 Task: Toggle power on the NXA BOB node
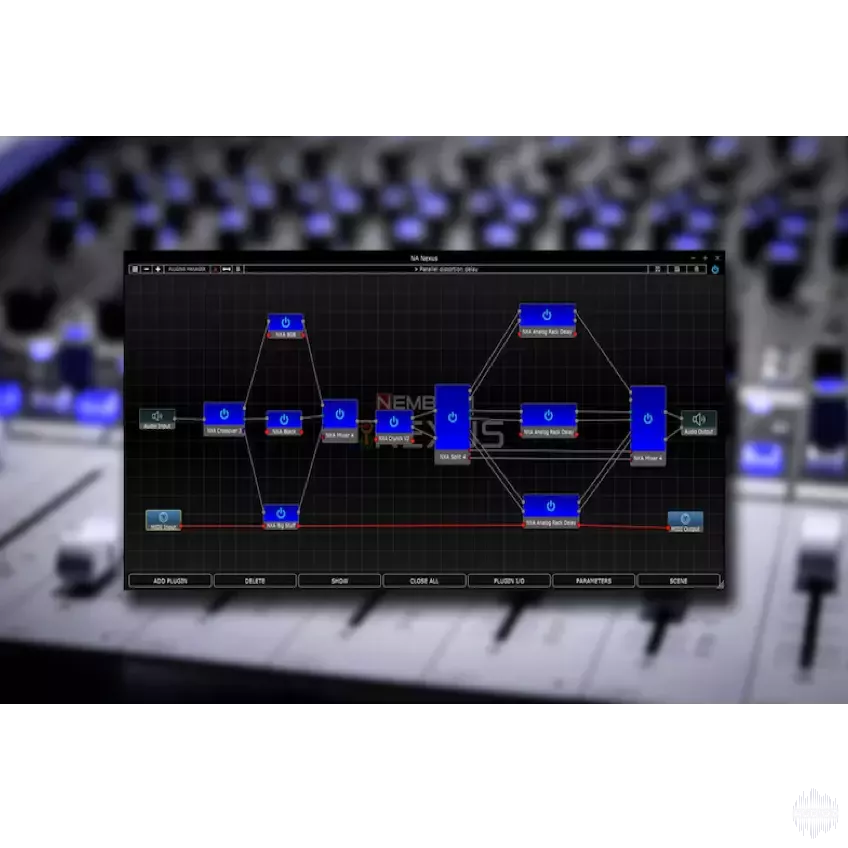point(286,323)
